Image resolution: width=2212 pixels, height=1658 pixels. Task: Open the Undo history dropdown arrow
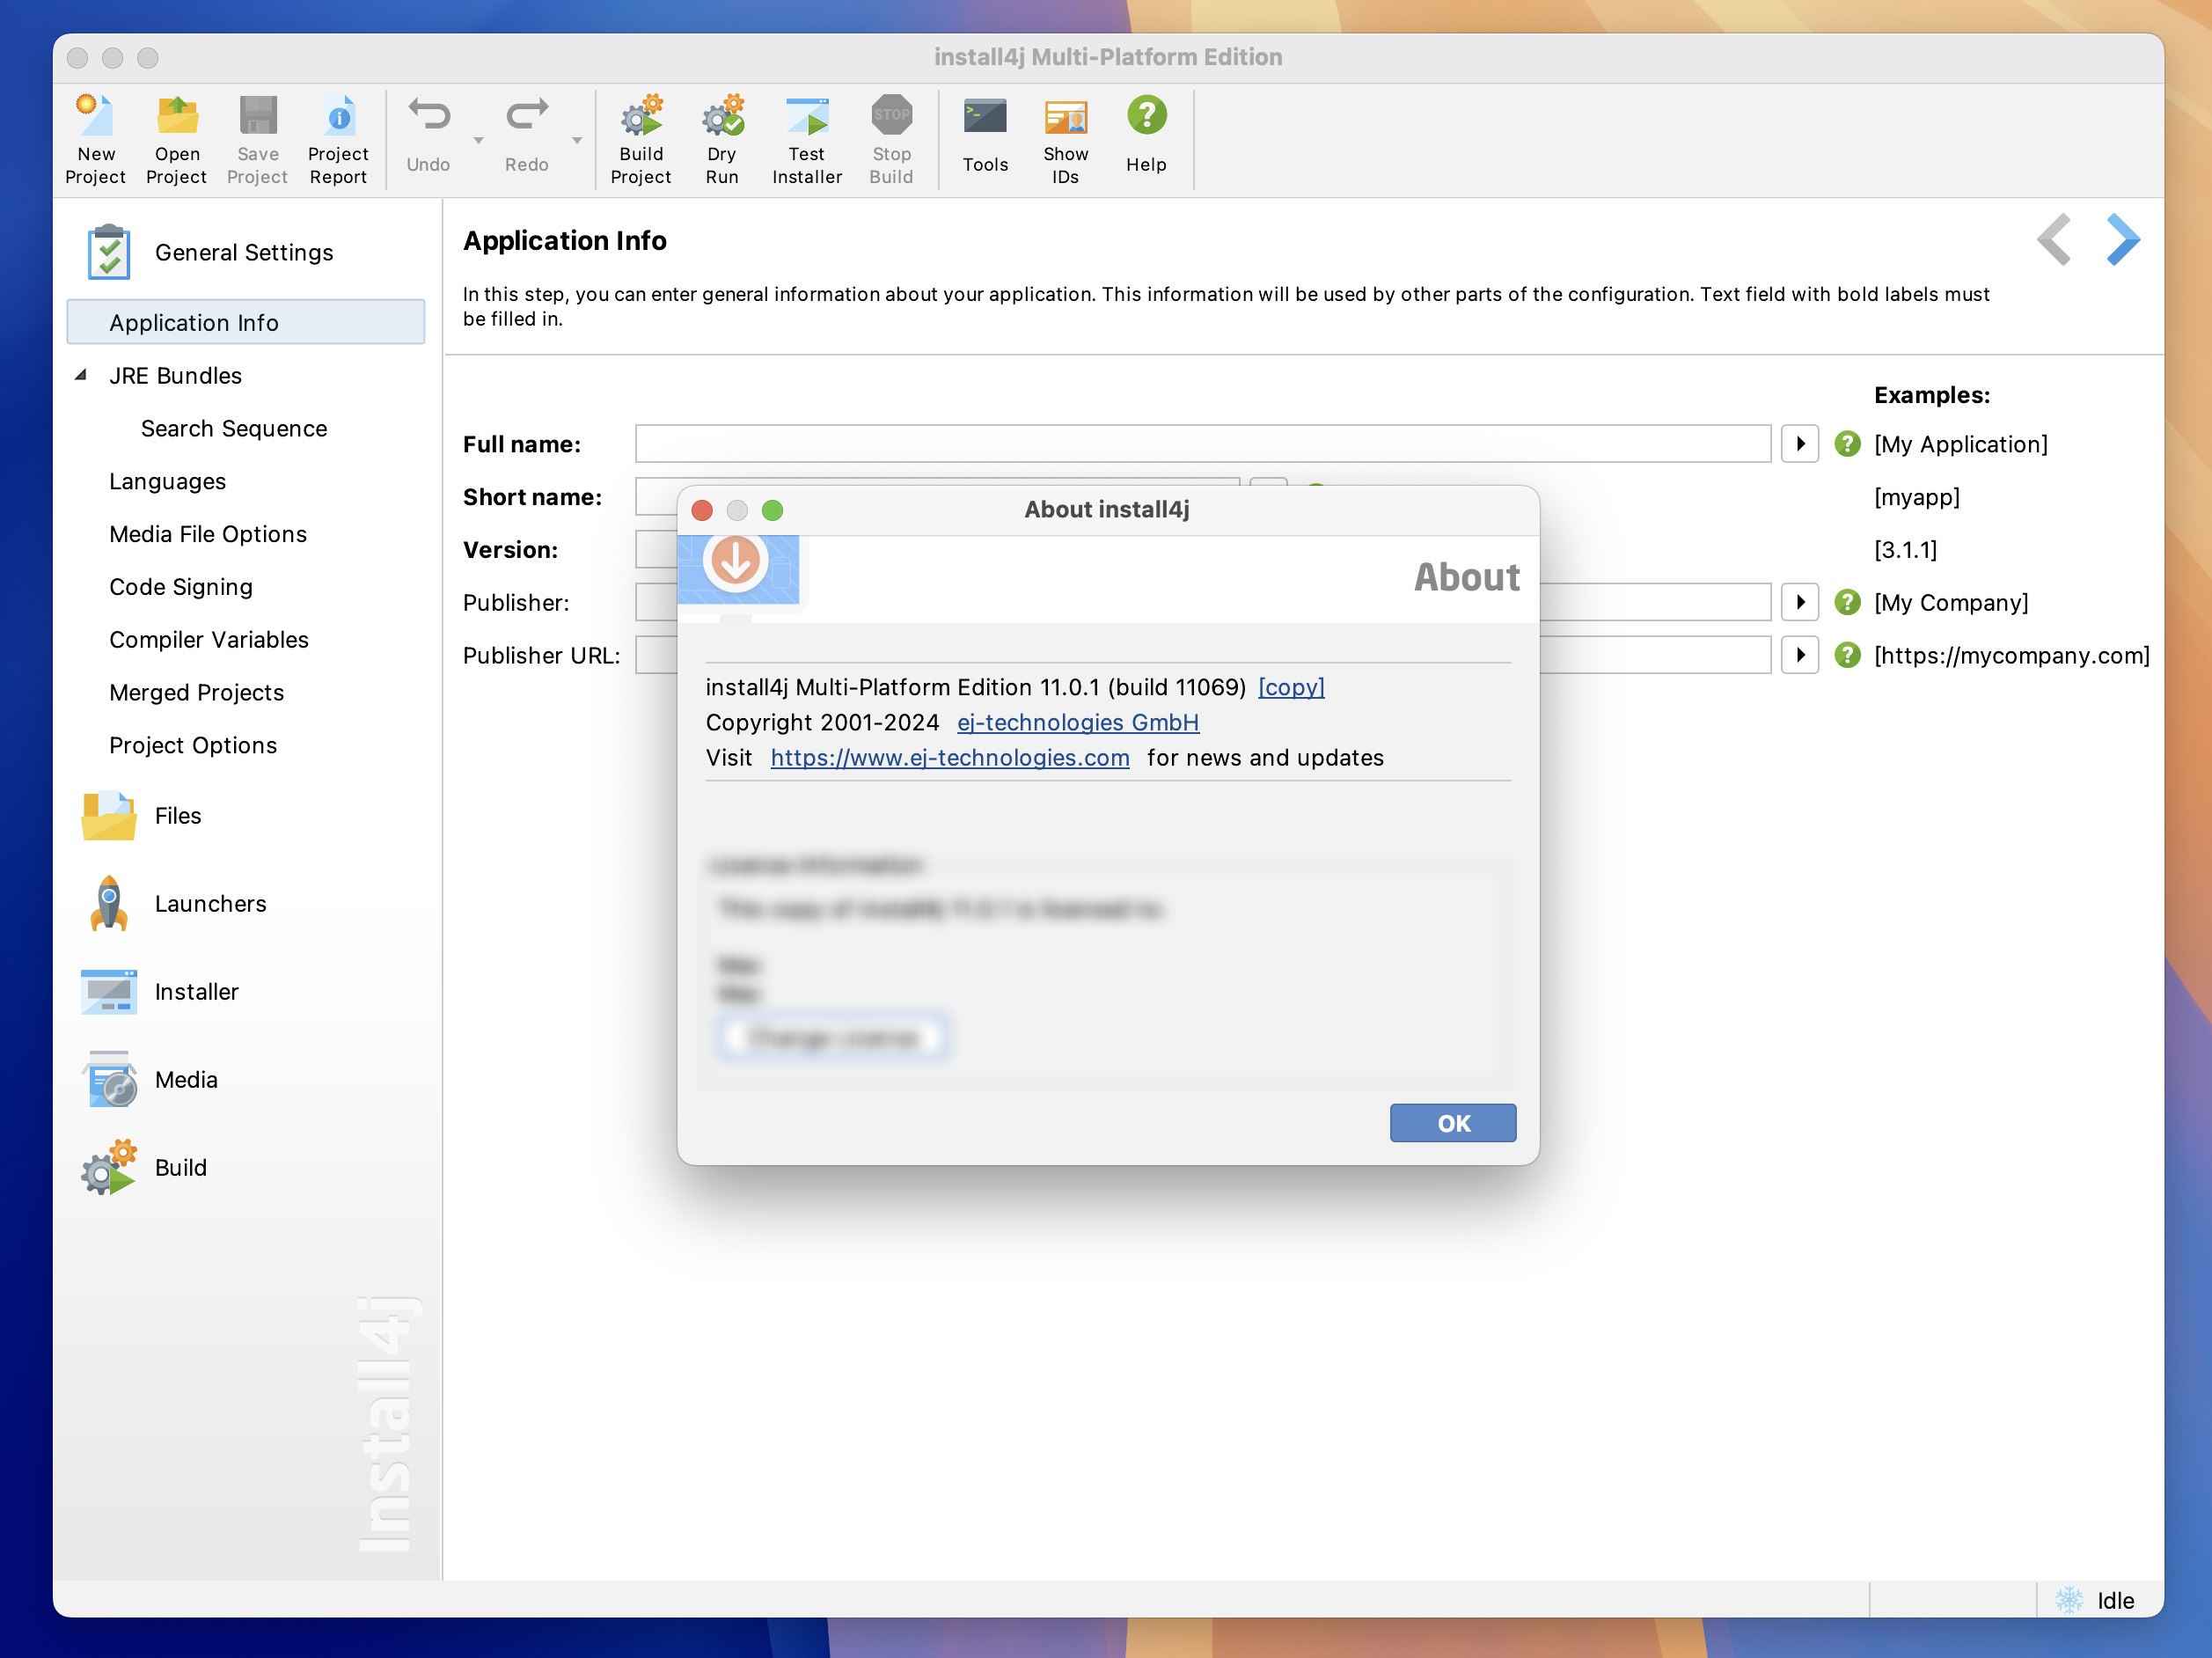click(x=478, y=141)
